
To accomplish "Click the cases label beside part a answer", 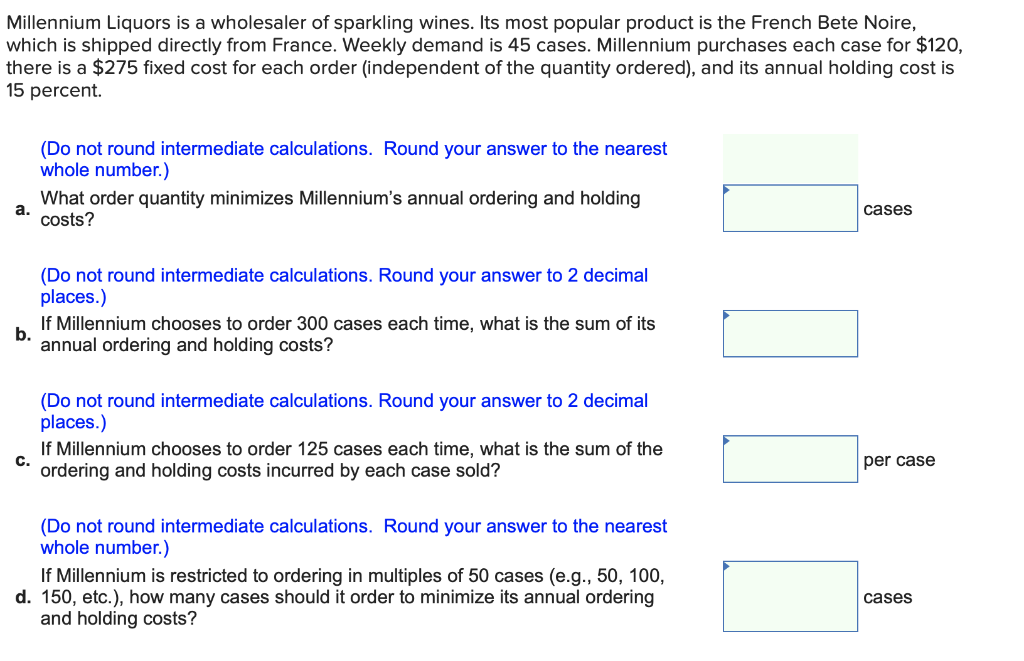I will [x=888, y=209].
